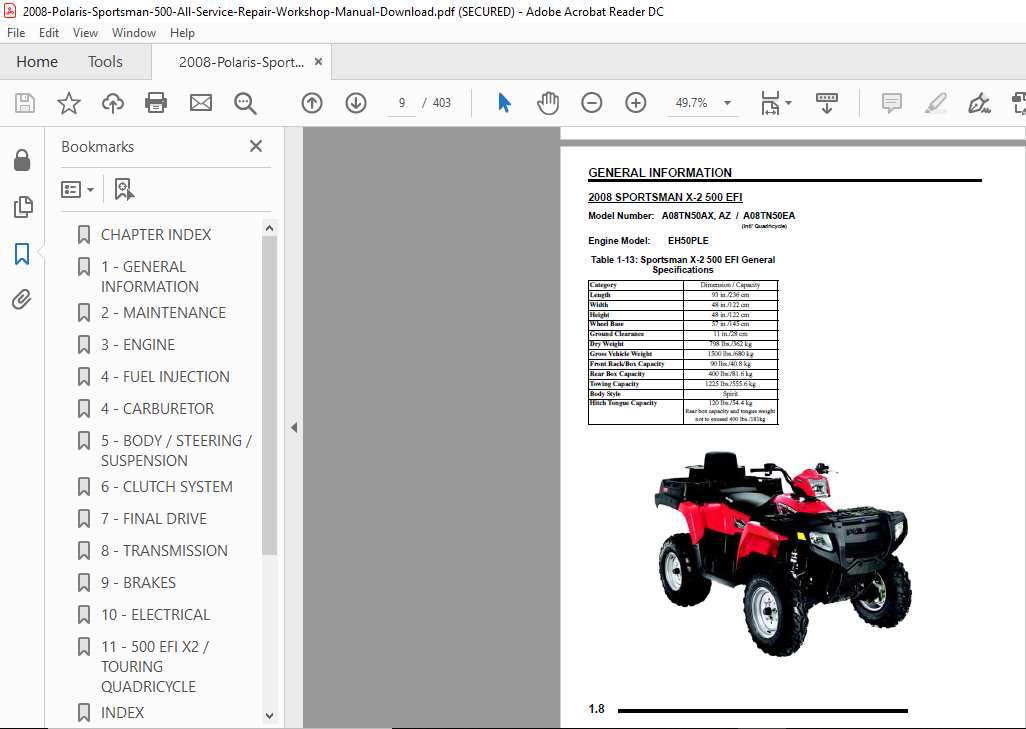Screen dimensions: 1026x729
Task: Jump to 7 - FINAL DRIVE bookmark
Action: click(154, 519)
